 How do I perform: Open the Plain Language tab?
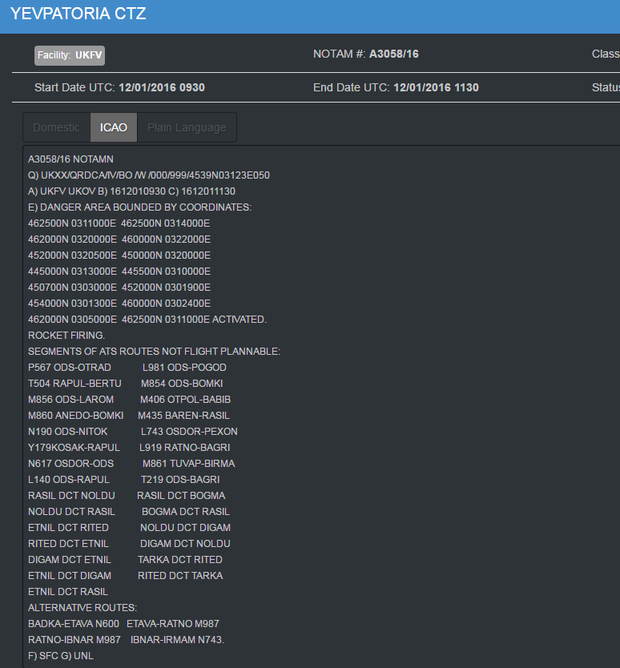(x=186, y=128)
